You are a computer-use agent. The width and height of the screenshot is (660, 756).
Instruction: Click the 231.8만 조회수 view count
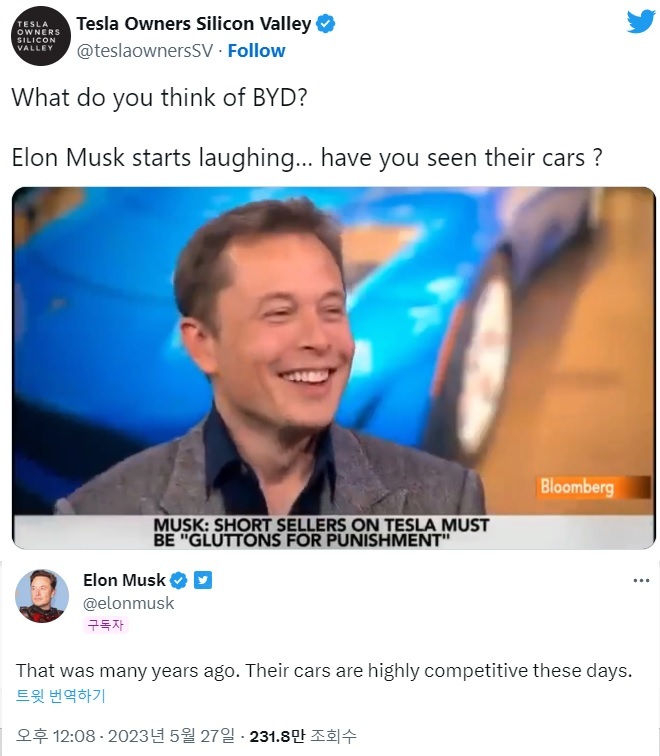point(303,736)
